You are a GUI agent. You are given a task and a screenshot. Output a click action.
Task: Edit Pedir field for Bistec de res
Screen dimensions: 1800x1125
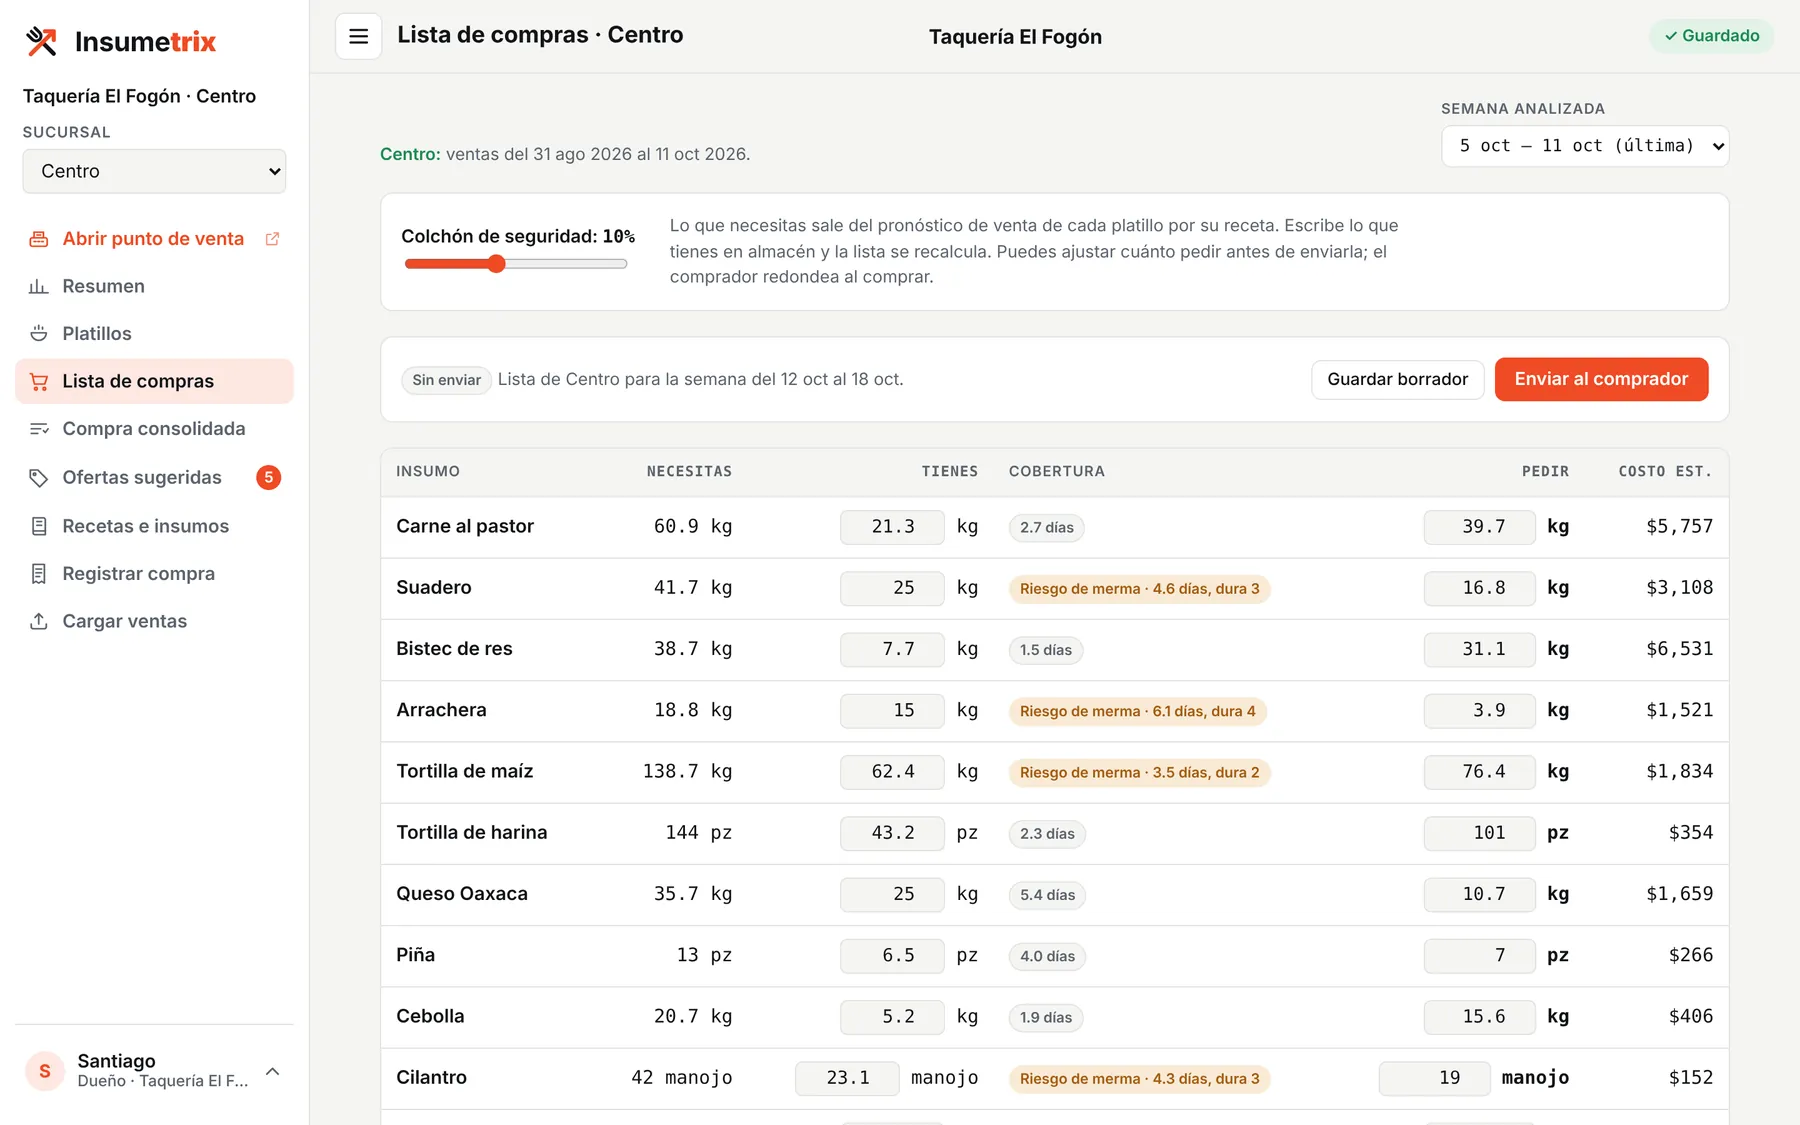(x=1479, y=649)
